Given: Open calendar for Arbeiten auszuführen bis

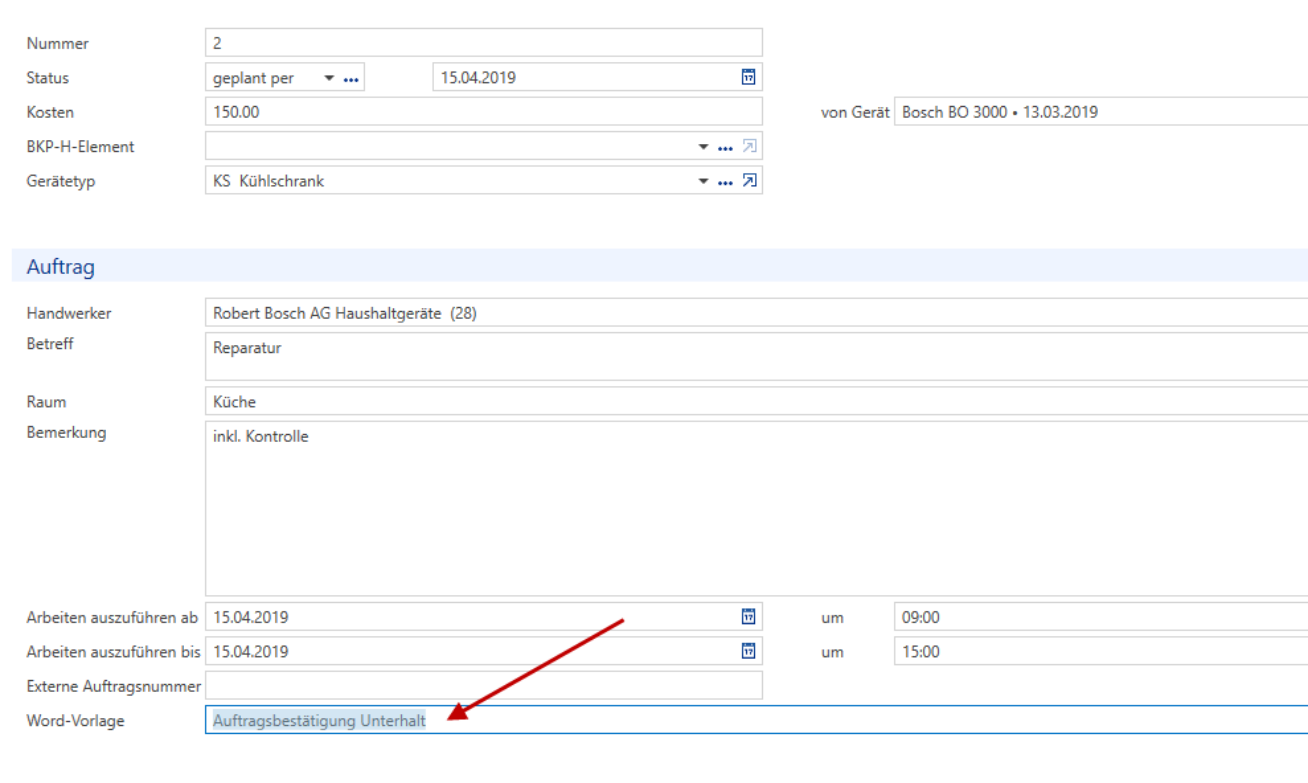Looking at the screenshot, I should pos(748,651).
